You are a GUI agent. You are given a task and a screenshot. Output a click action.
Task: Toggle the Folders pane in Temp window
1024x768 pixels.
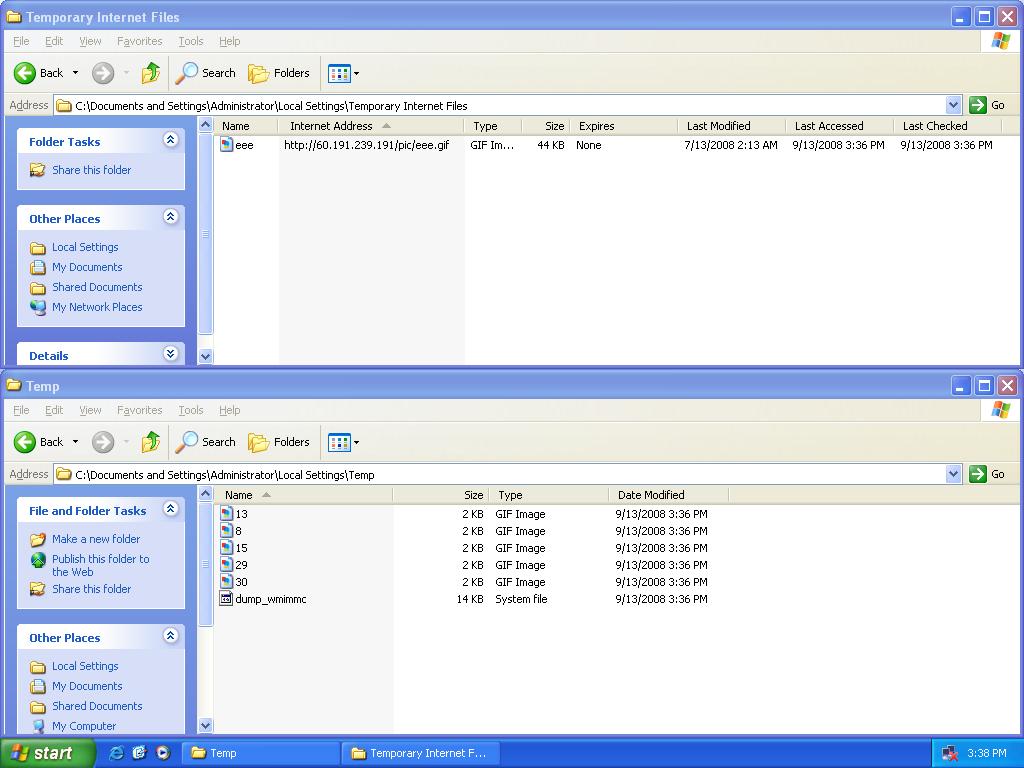[x=279, y=442]
